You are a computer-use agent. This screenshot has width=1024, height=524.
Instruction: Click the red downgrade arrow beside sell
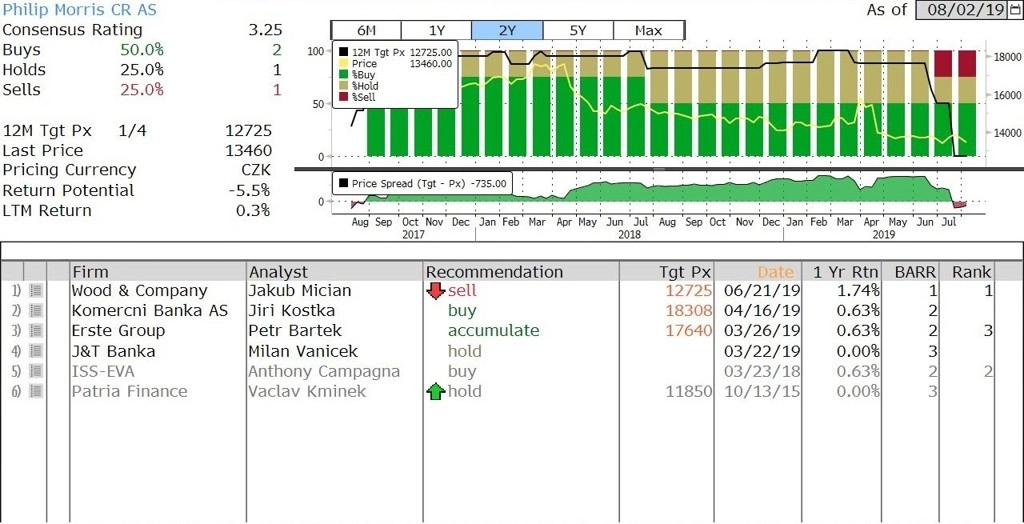pos(436,291)
